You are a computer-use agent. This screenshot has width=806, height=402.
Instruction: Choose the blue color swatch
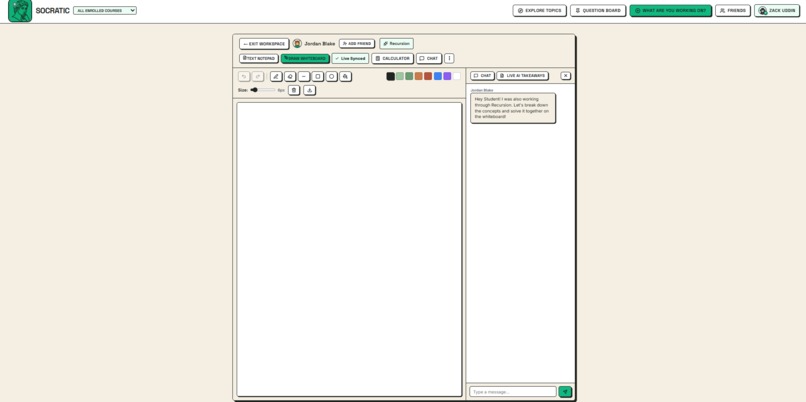tap(438, 76)
